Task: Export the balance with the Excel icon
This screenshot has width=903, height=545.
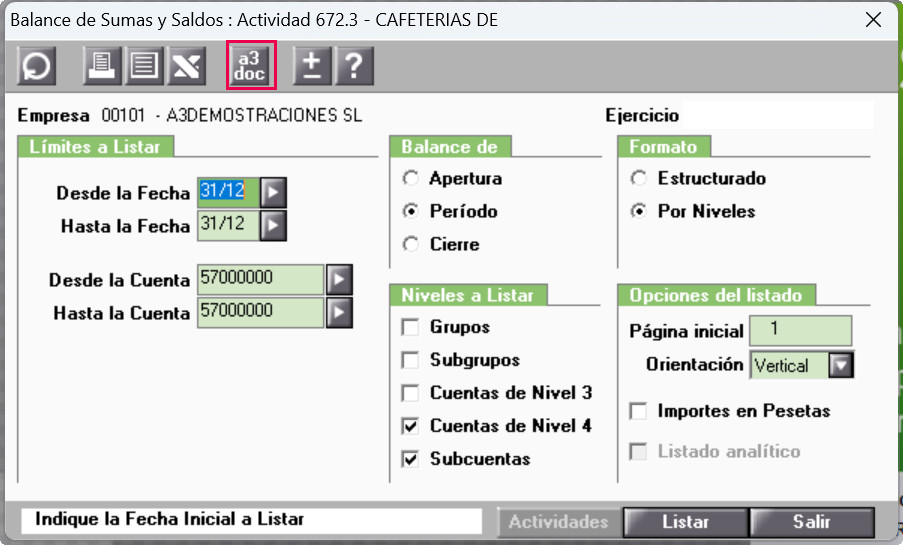Action: [187, 66]
